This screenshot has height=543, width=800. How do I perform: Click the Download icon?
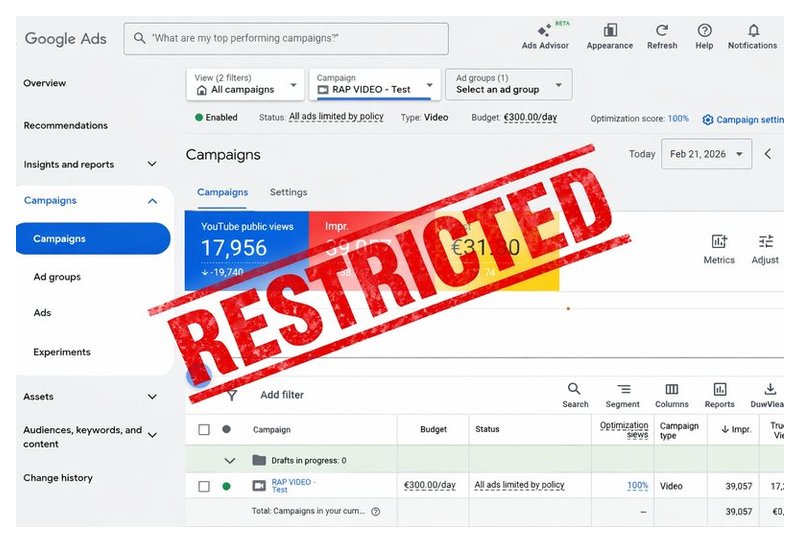770,389
